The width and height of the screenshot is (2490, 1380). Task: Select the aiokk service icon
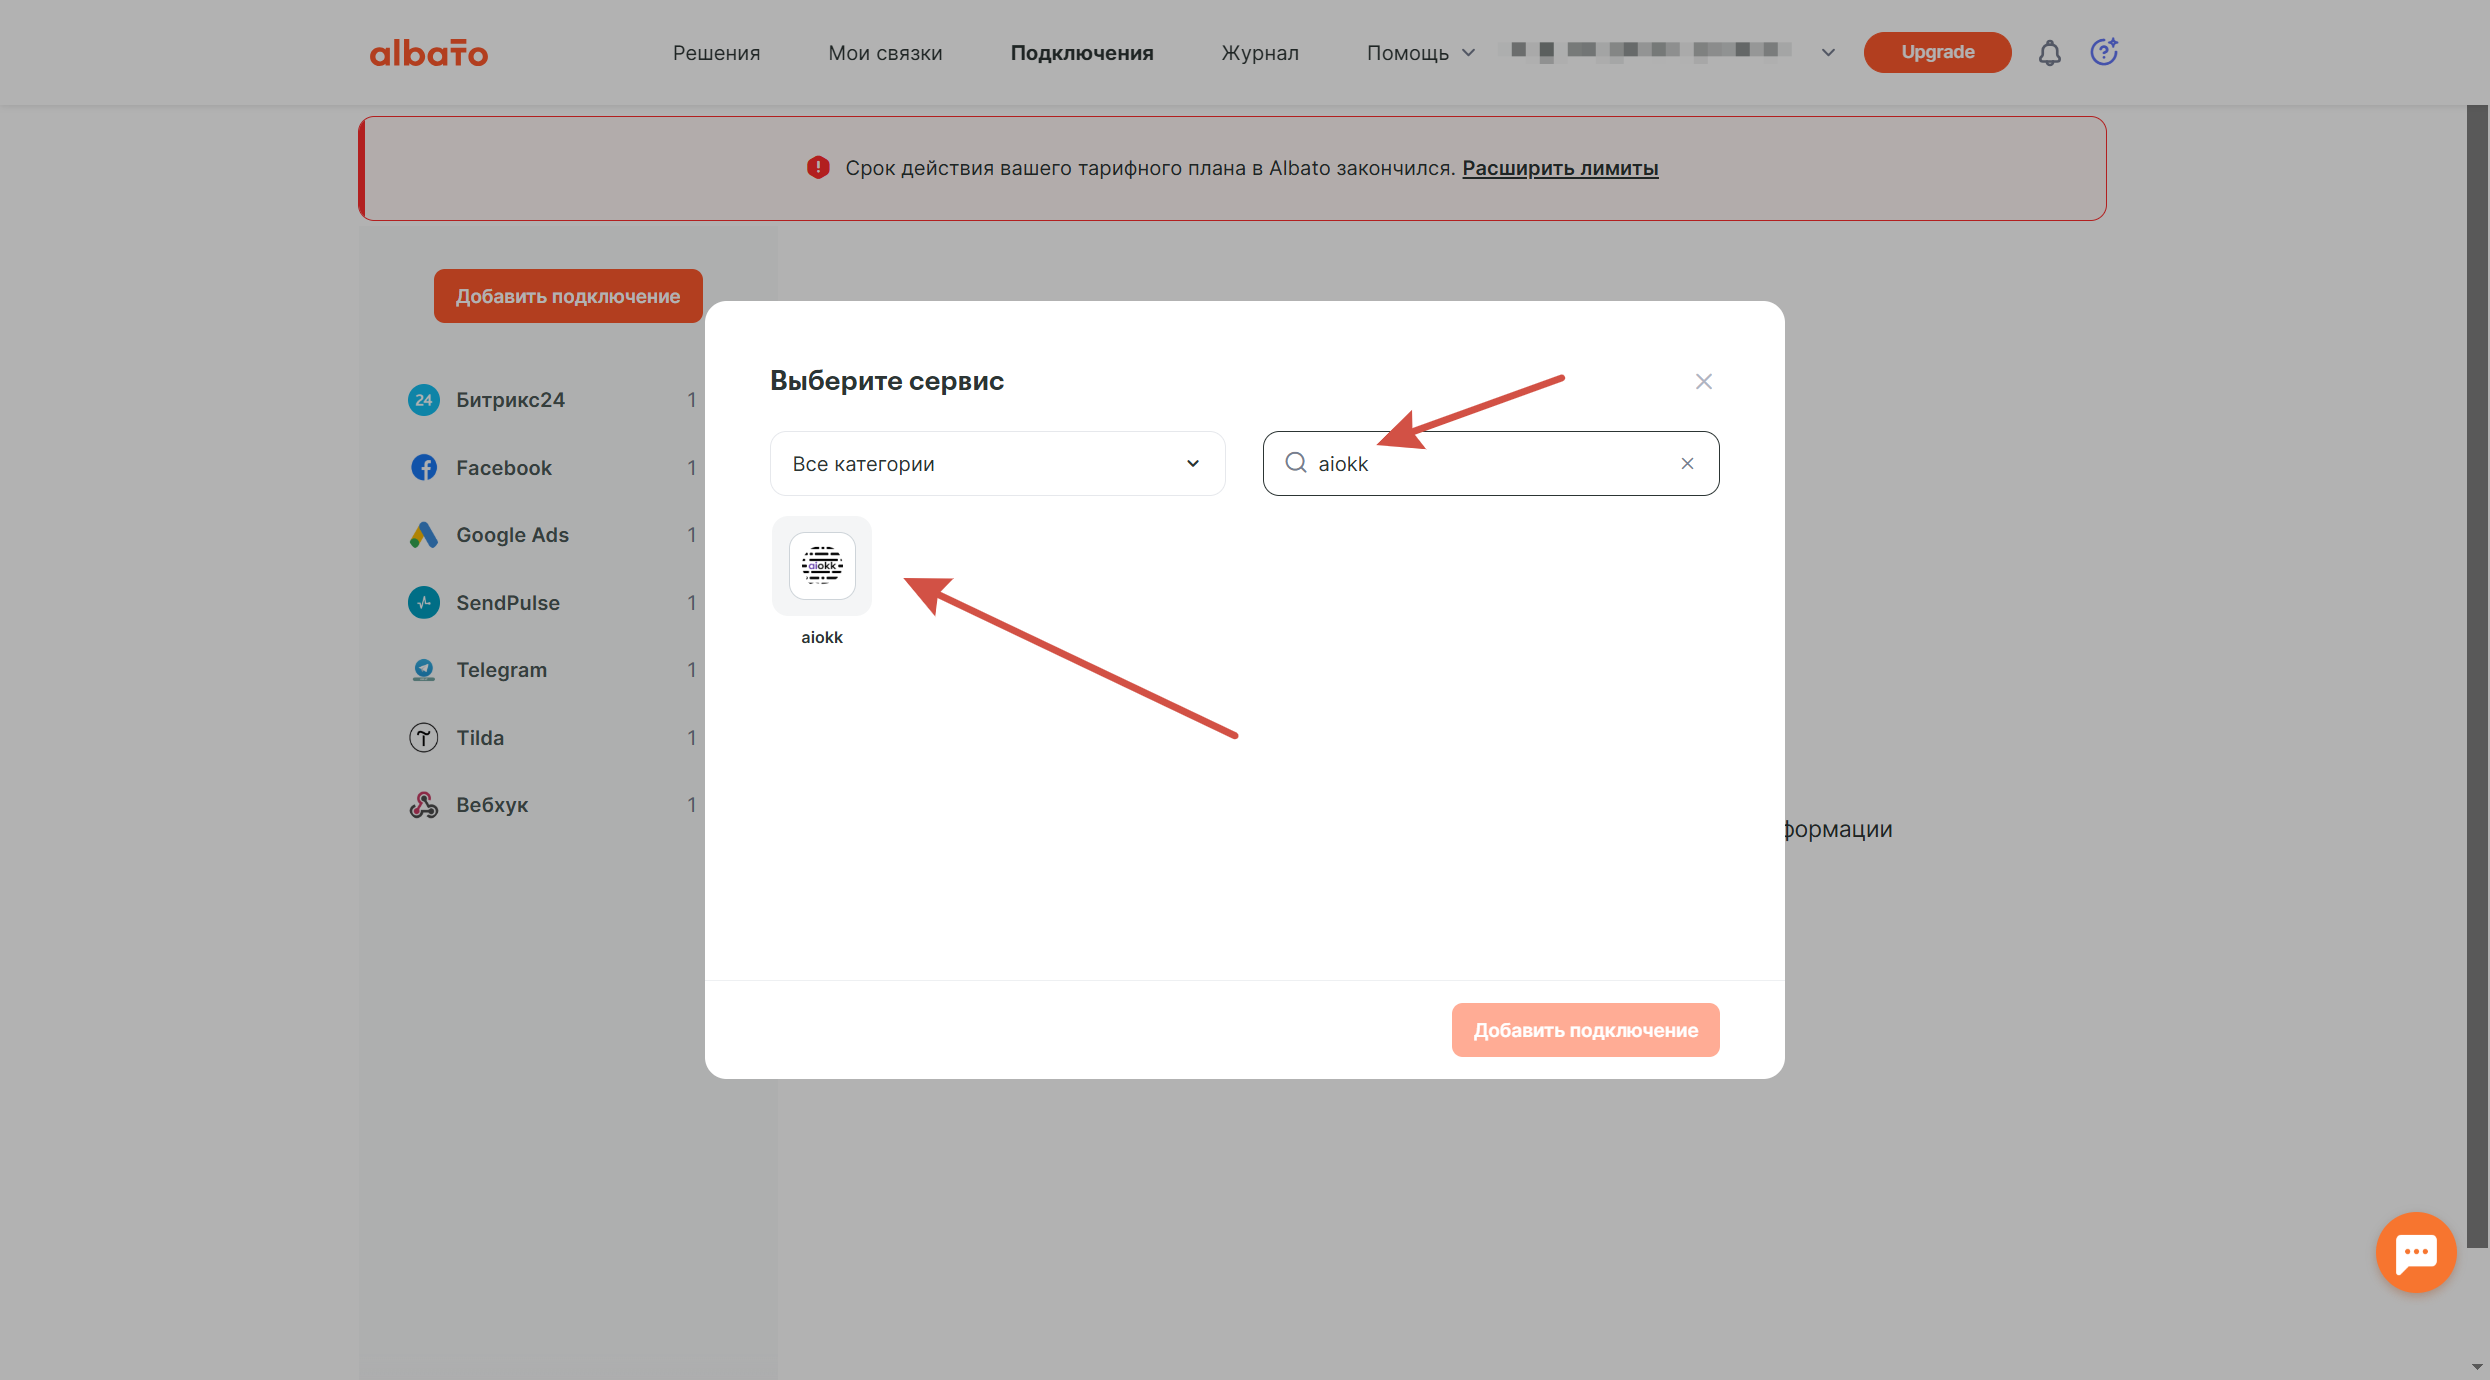(821, 566)
